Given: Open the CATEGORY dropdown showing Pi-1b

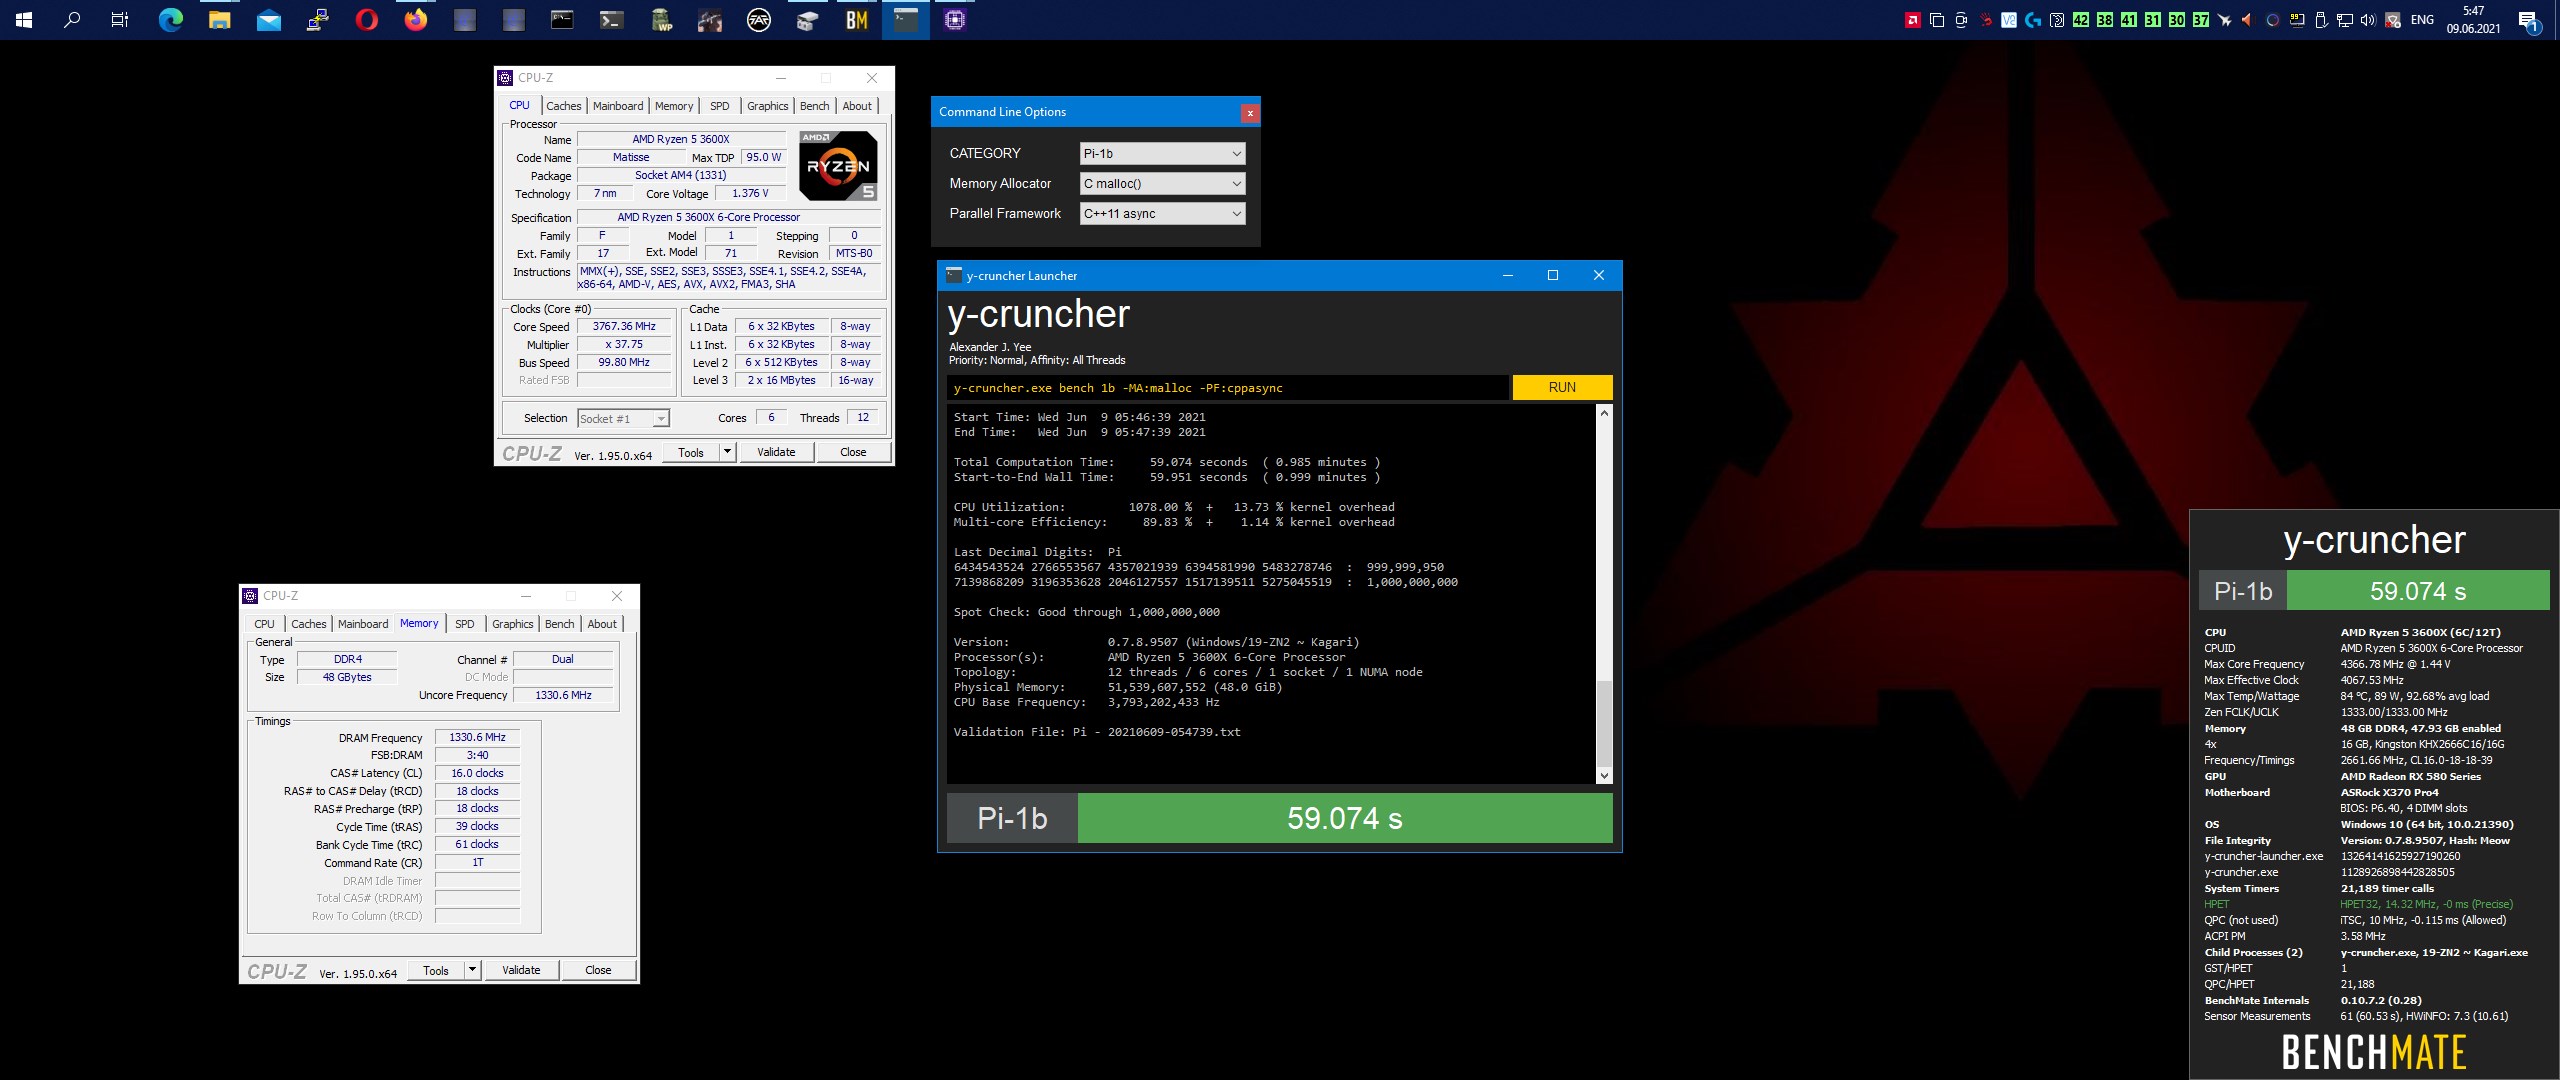Looking at the screenshot, I should coord(1163,153).
